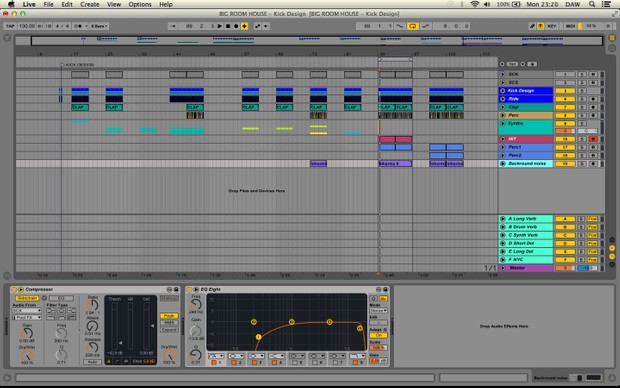Click the Compressor Release knob
The image size is (620, 388).
tap(93, 348)
